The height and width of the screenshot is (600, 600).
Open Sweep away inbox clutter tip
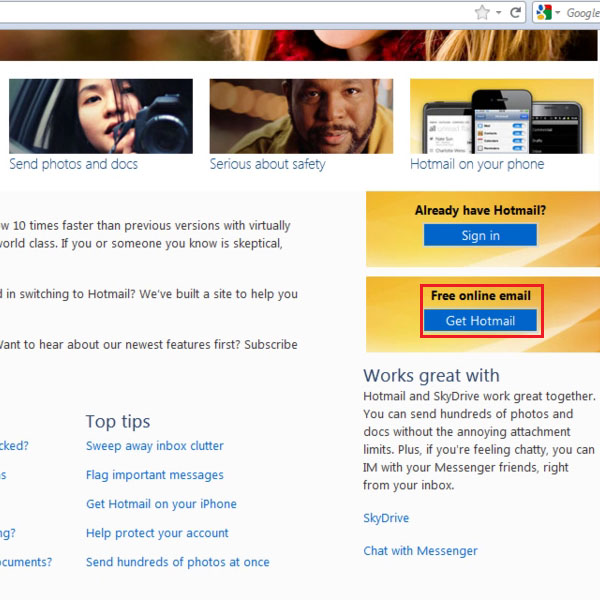tap(155, 446)
